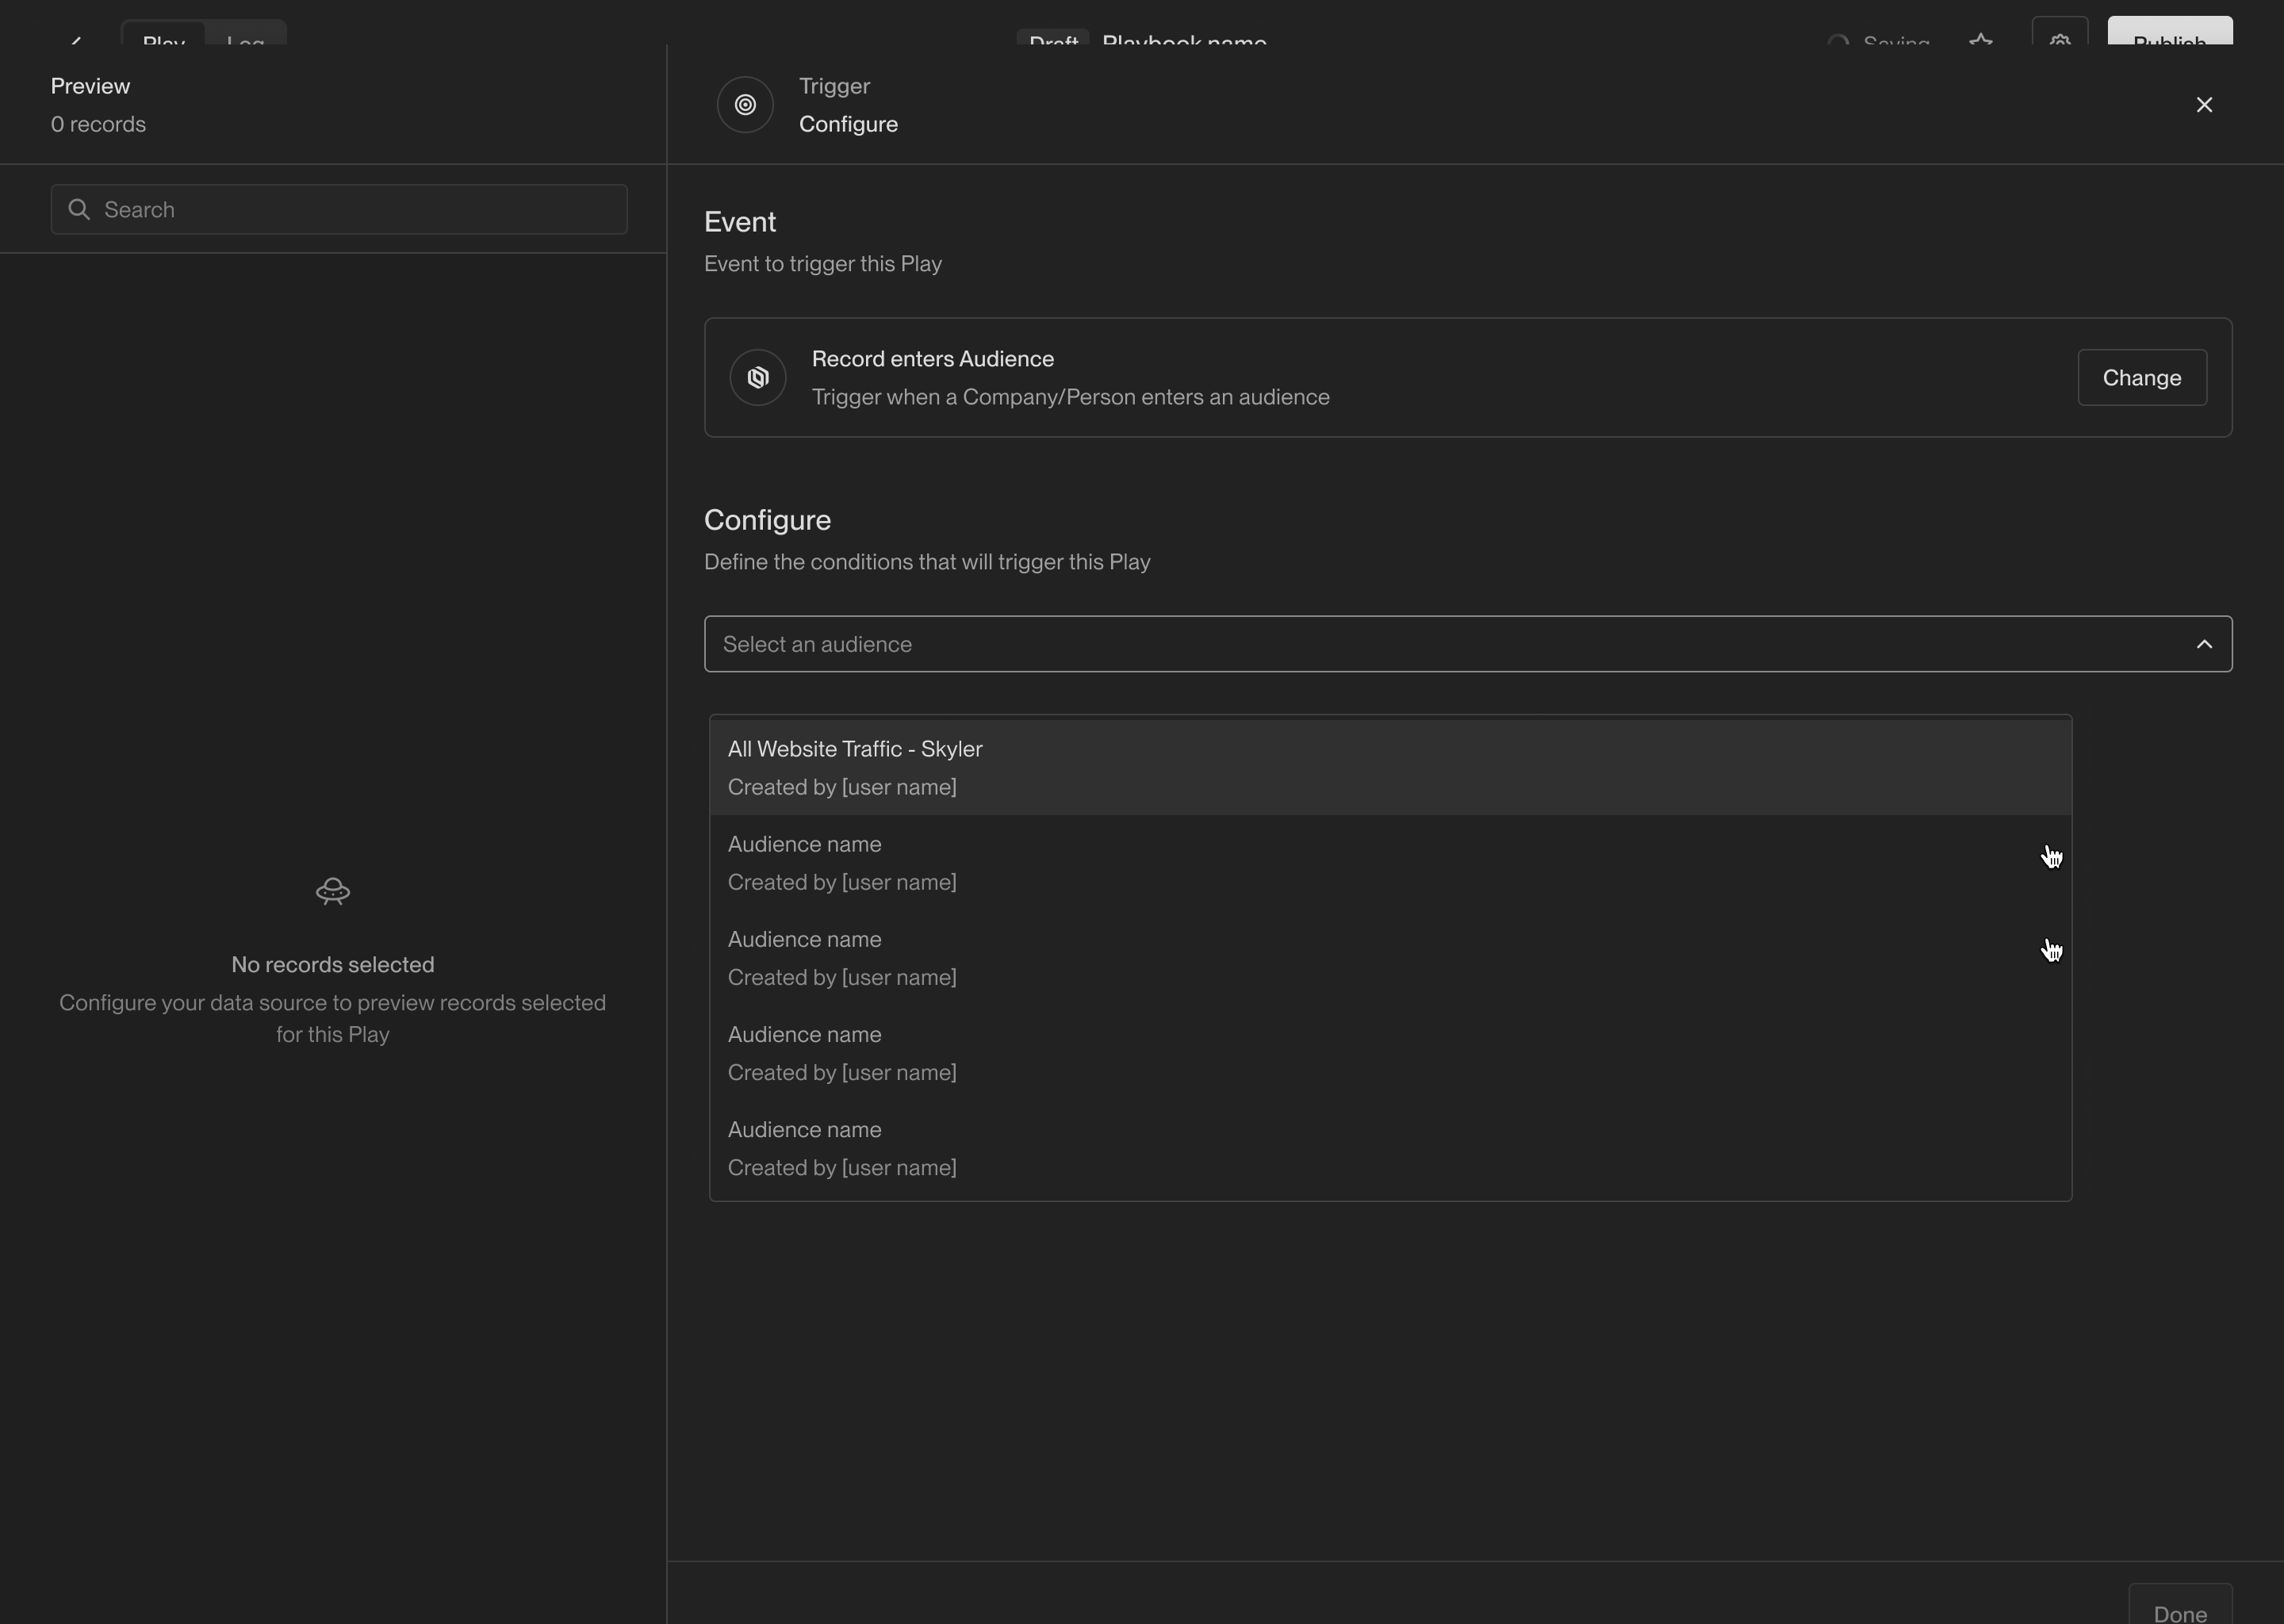
Task: Click the star favorite icon
Action: pyautogui.click(x=1980, y=40)
